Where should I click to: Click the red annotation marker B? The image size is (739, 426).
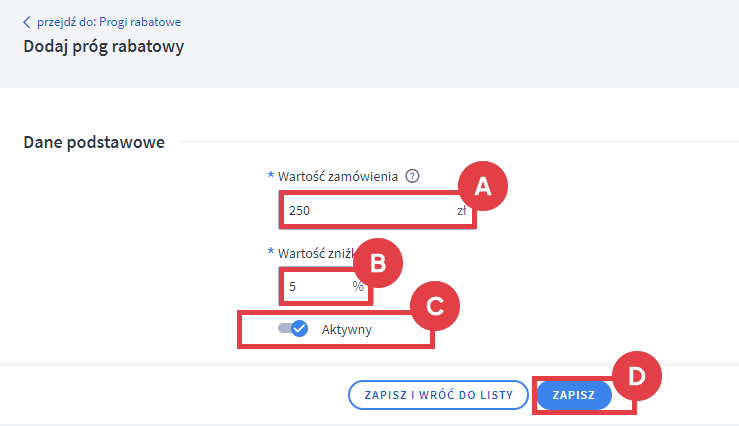click(x=377, y=263)
